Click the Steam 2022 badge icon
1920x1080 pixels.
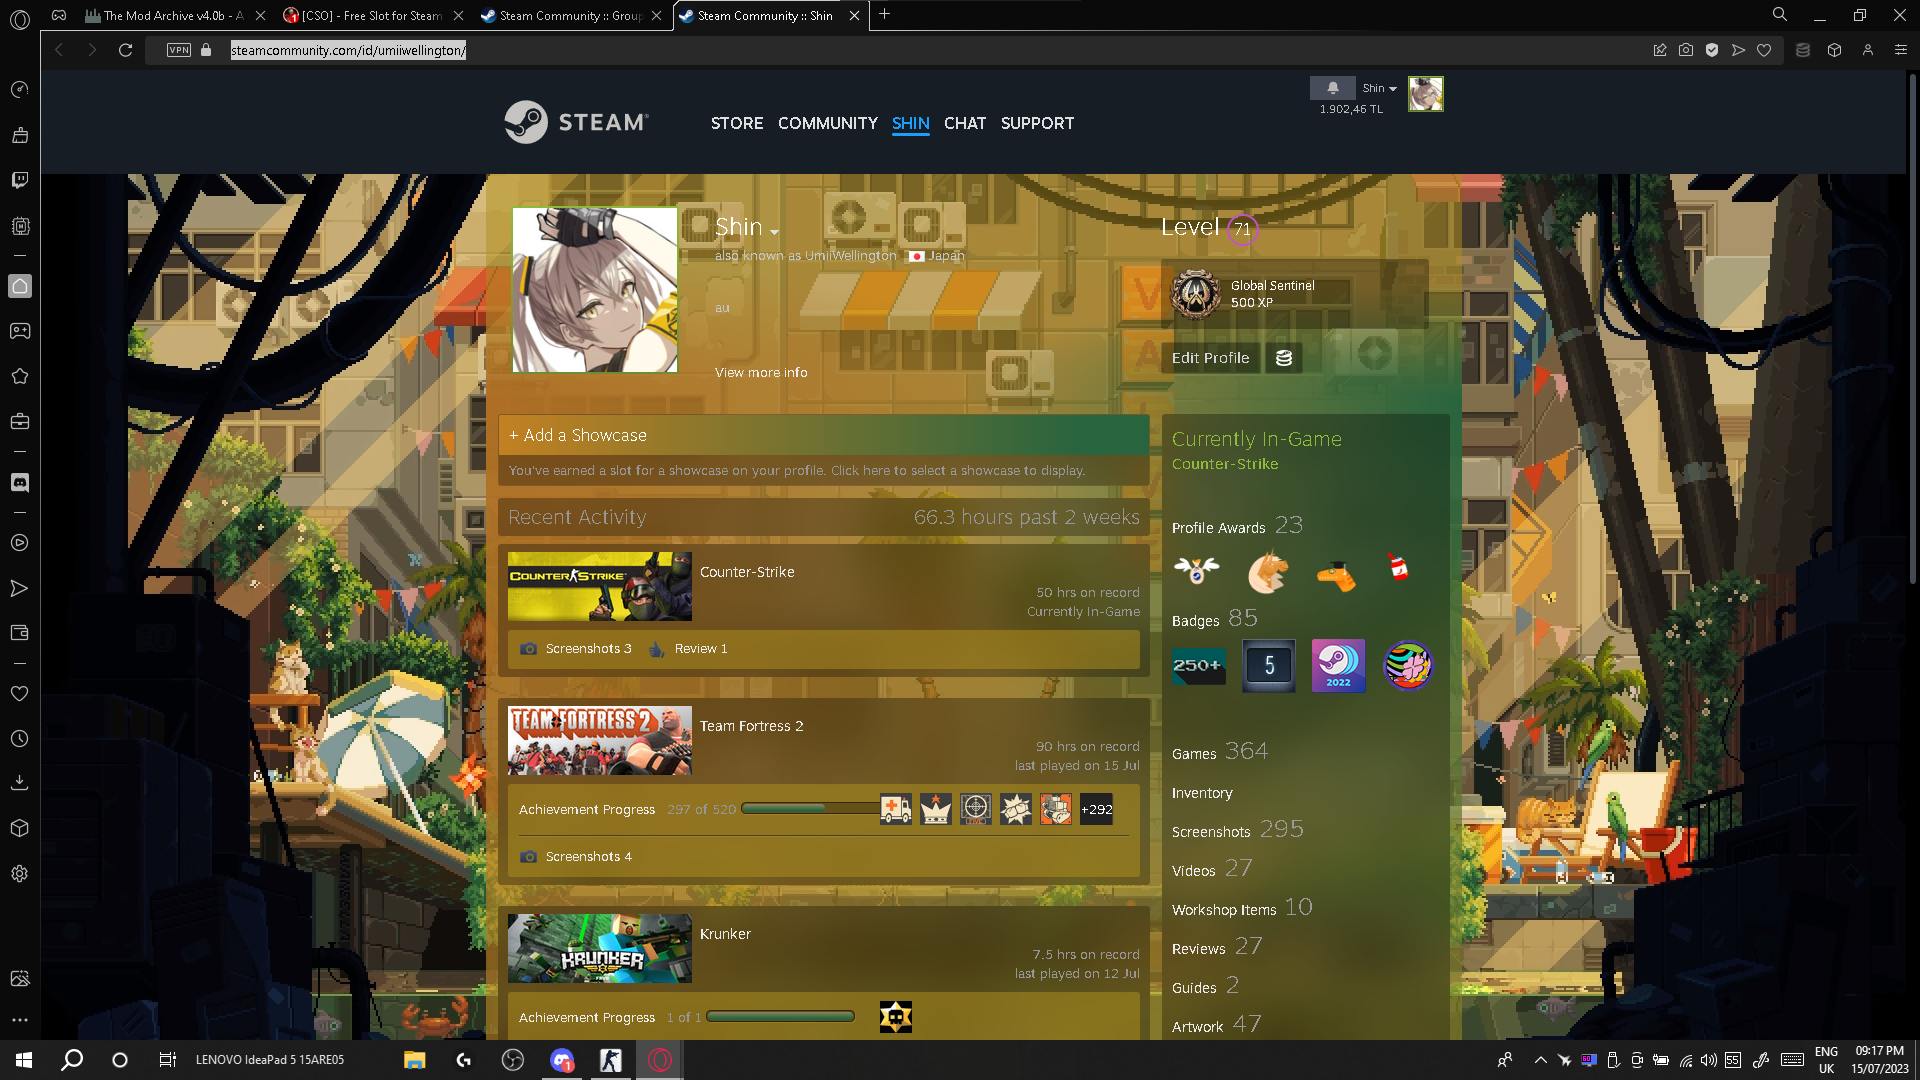[1338, 666]
